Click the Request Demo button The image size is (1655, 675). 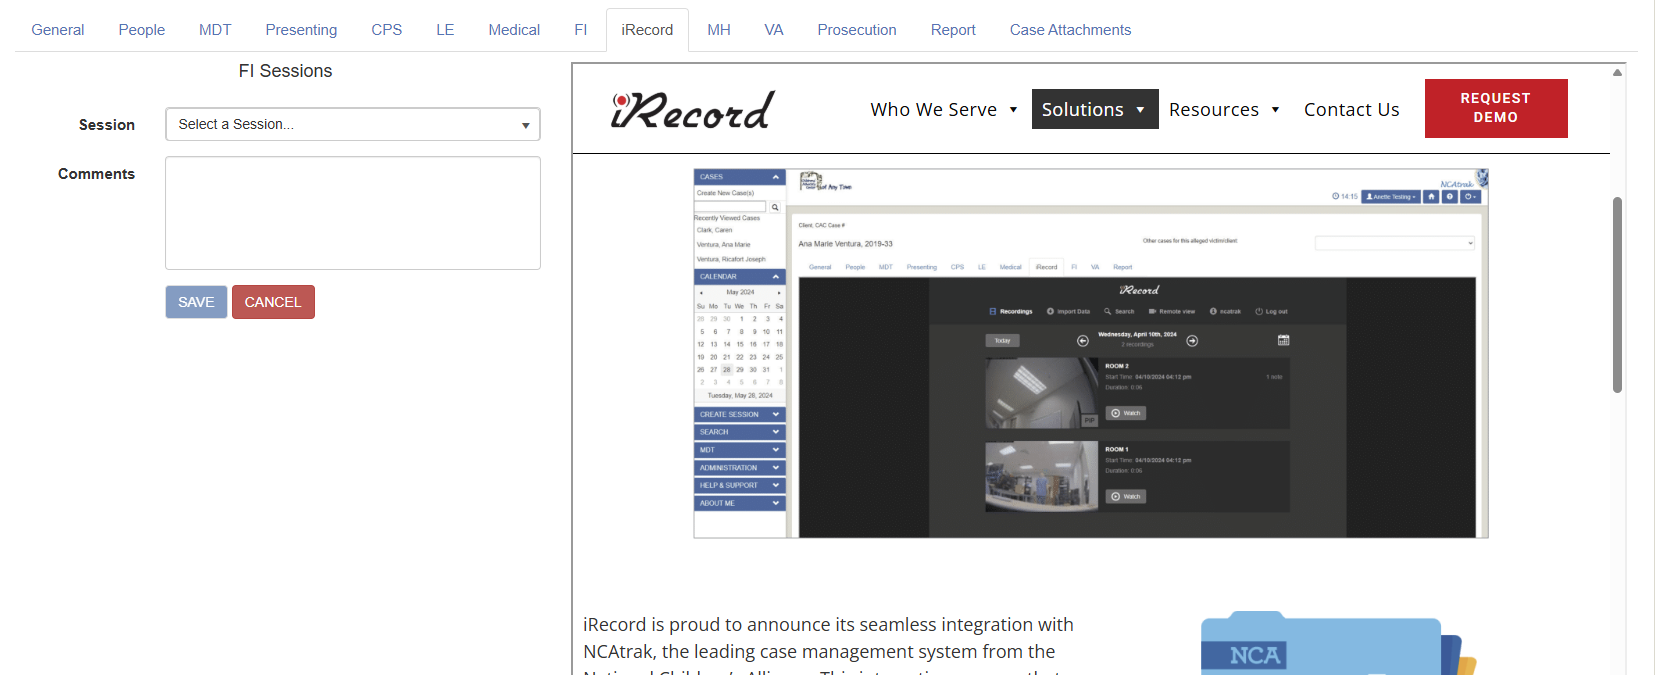tap(1495, 108)
